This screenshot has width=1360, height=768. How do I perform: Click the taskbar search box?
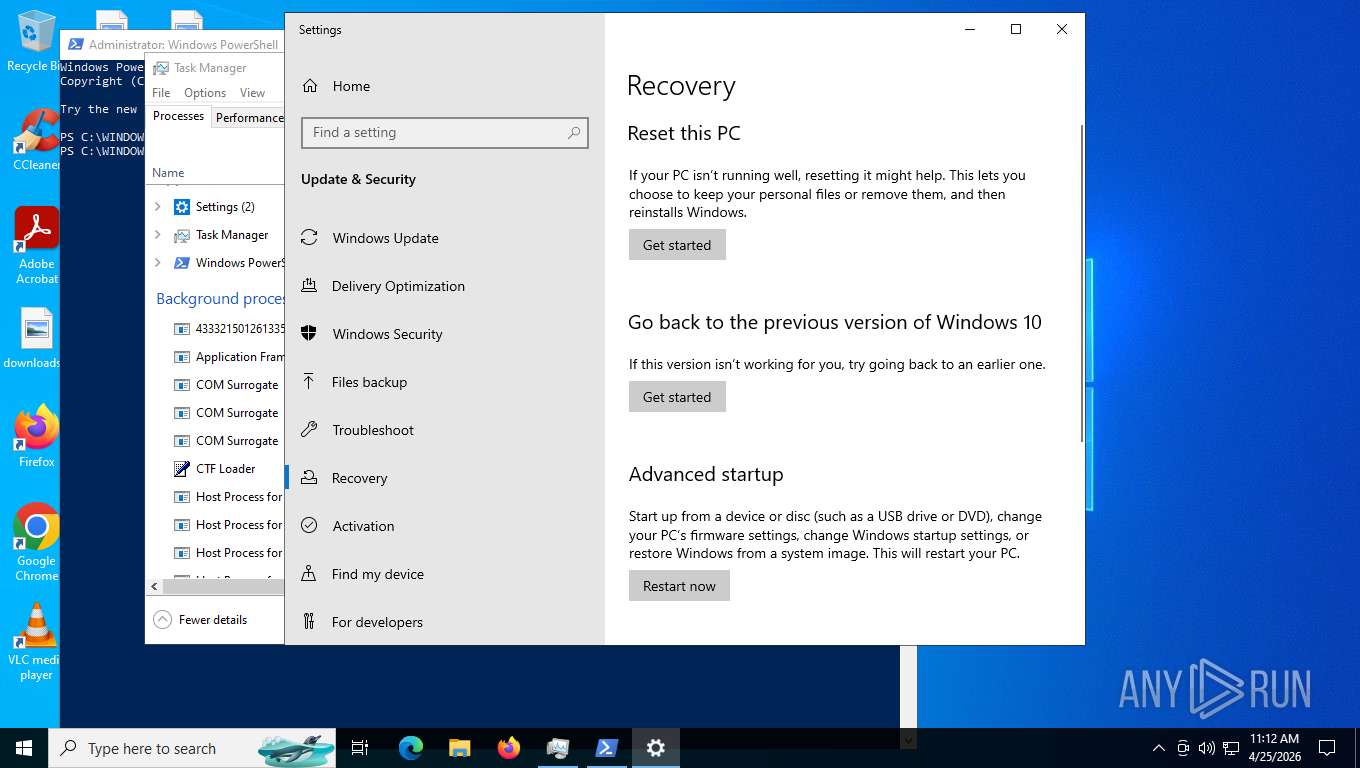coord(192,748)
